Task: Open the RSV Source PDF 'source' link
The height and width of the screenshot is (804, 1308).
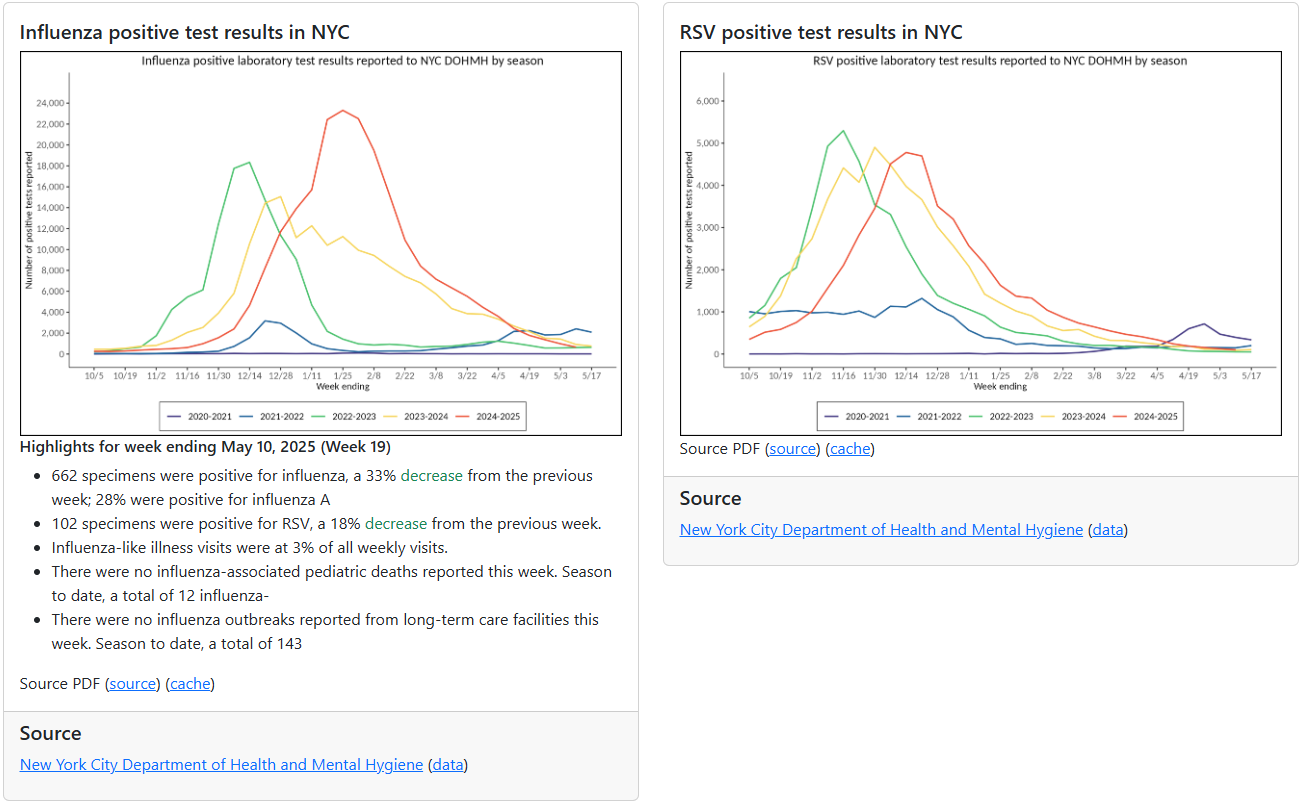Action: 792,449
